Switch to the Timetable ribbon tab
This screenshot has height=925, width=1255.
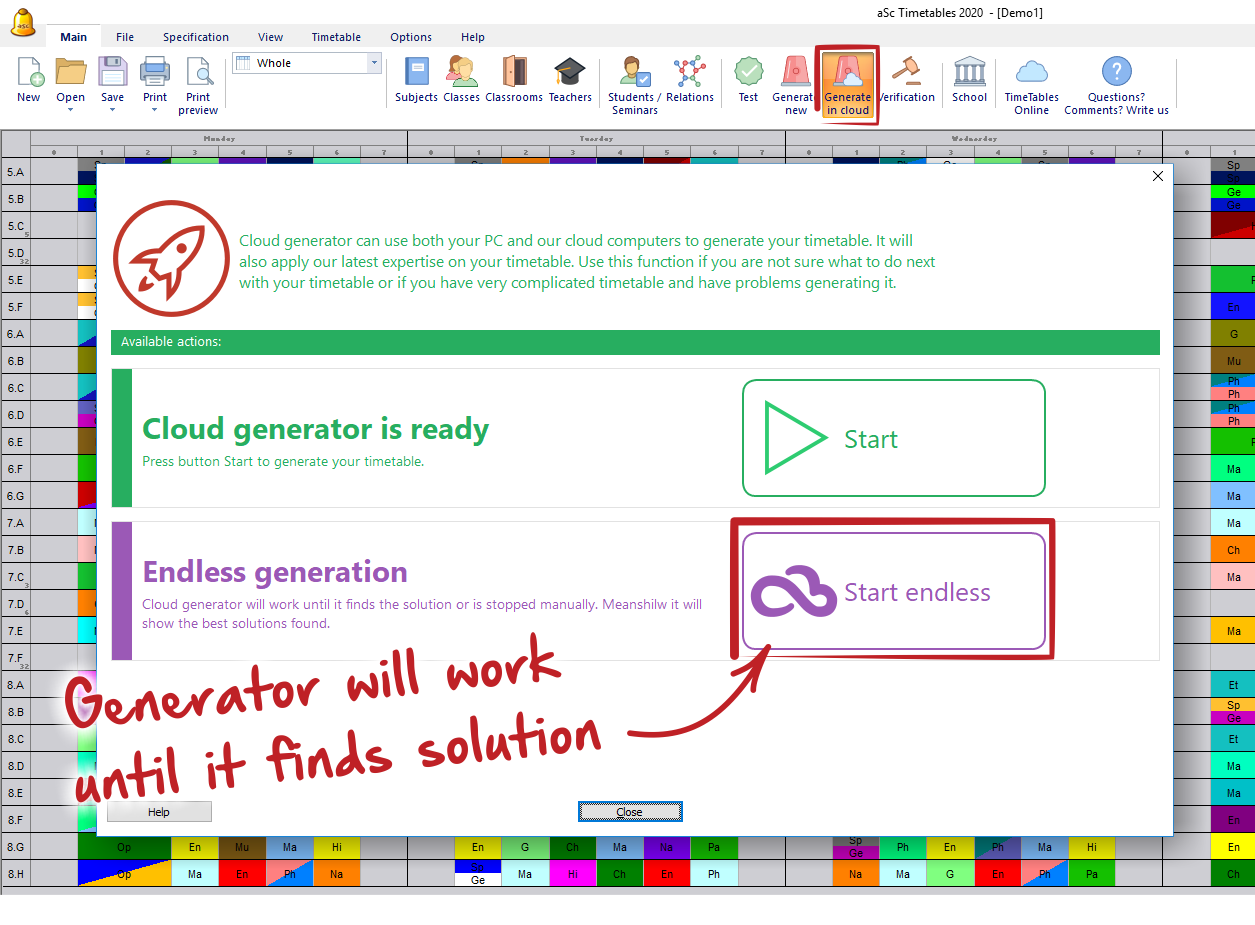336,37
